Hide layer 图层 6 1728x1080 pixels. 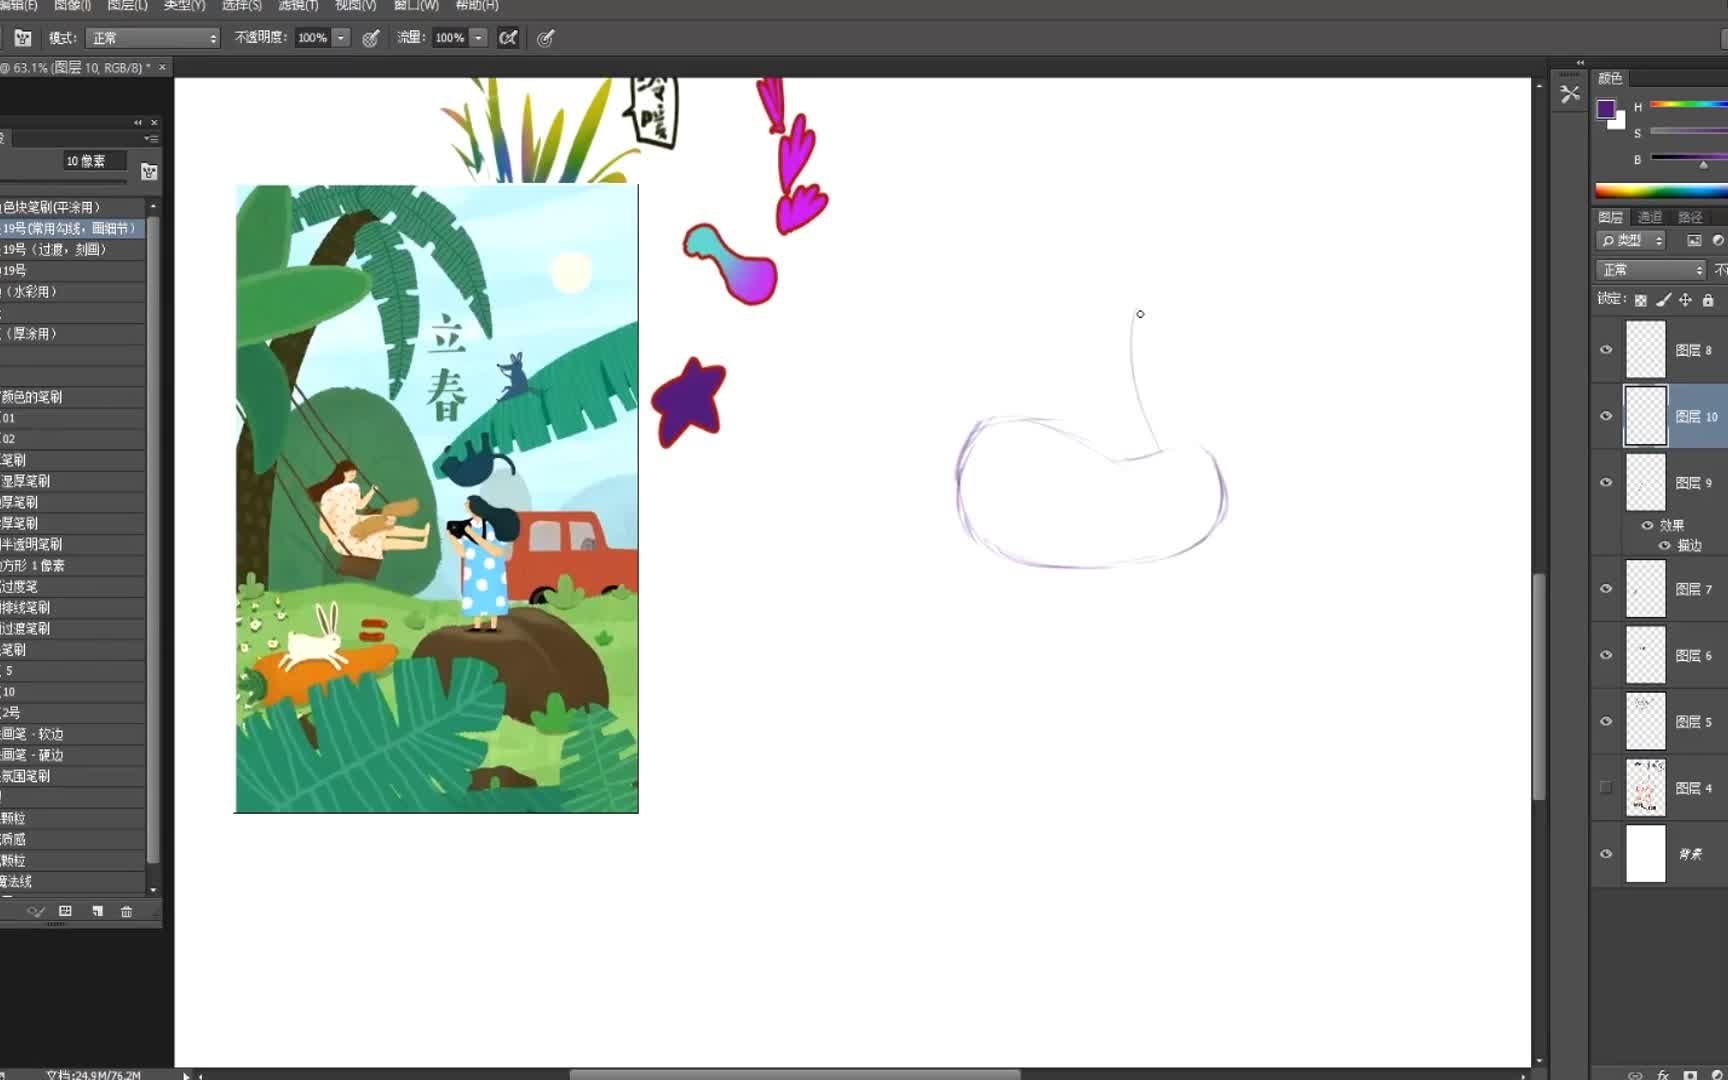point(1606,655)
